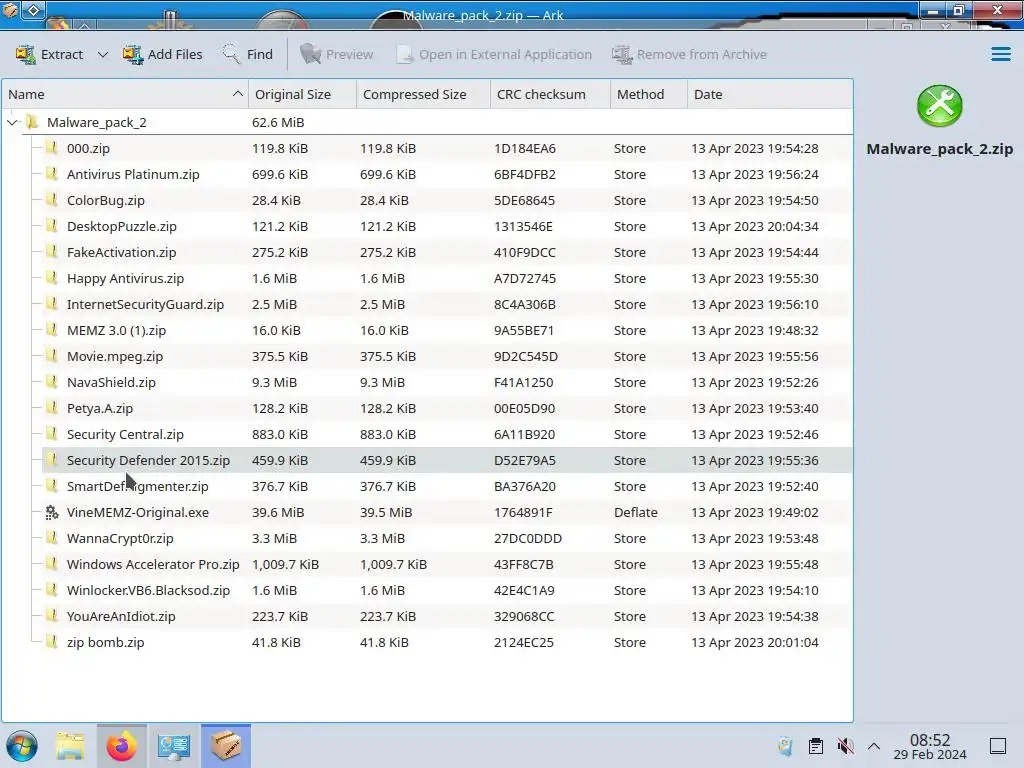Open the clipboard tray icon

click(x=816, y=746)
